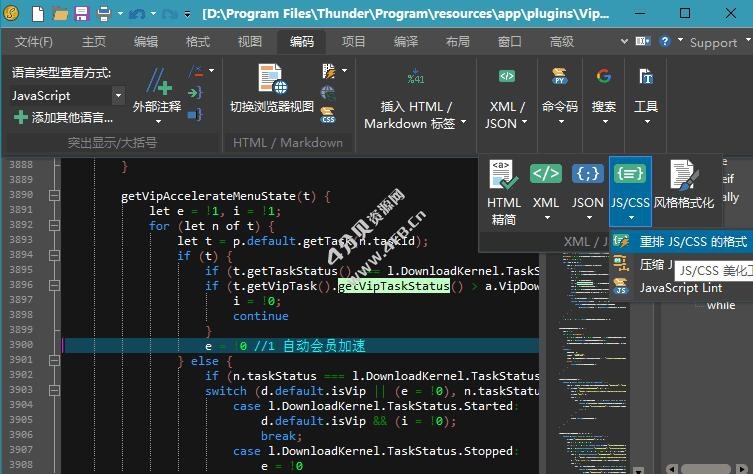
Task: Switch to the 窗口 ribbon tab
Action: (510, 42)
